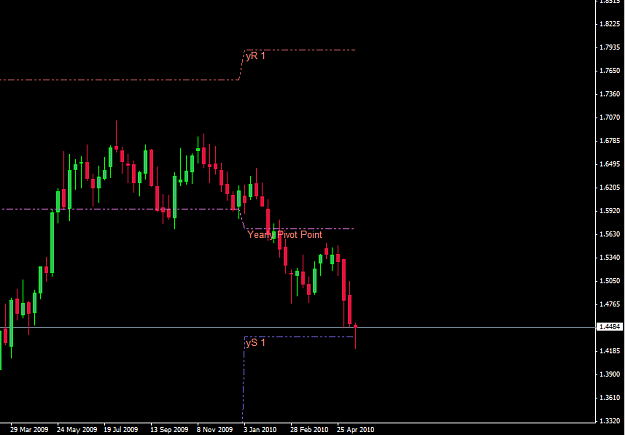Image resolution: width=625 pixels, height=435 pixels.
Task: Click the 1.7935 price scale value
Action: click(x=610, y=47)
